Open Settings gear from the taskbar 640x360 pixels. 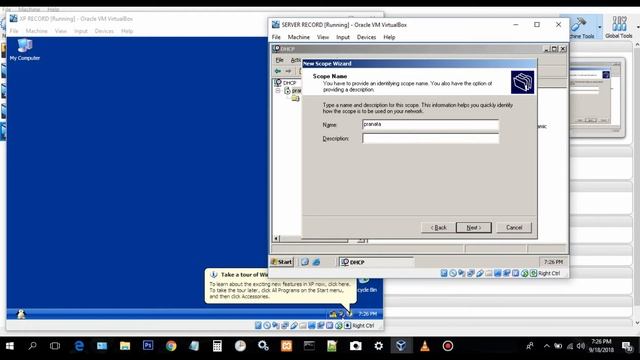pos(378,346)
